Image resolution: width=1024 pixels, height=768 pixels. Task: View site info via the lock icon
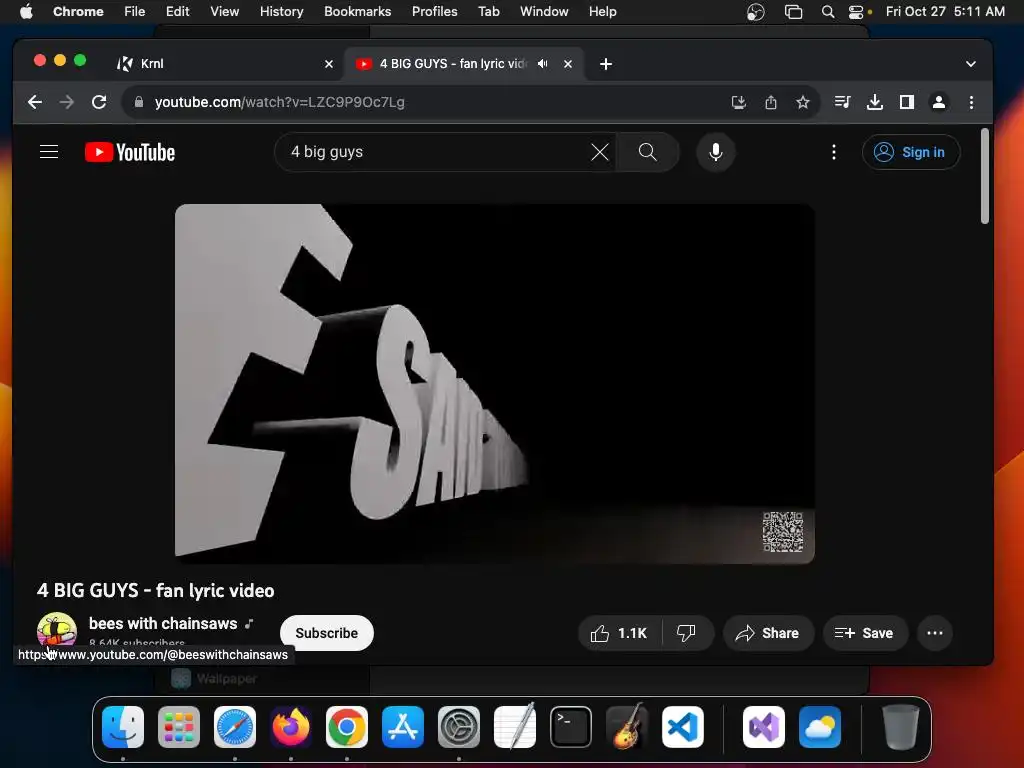coord(138,102)
